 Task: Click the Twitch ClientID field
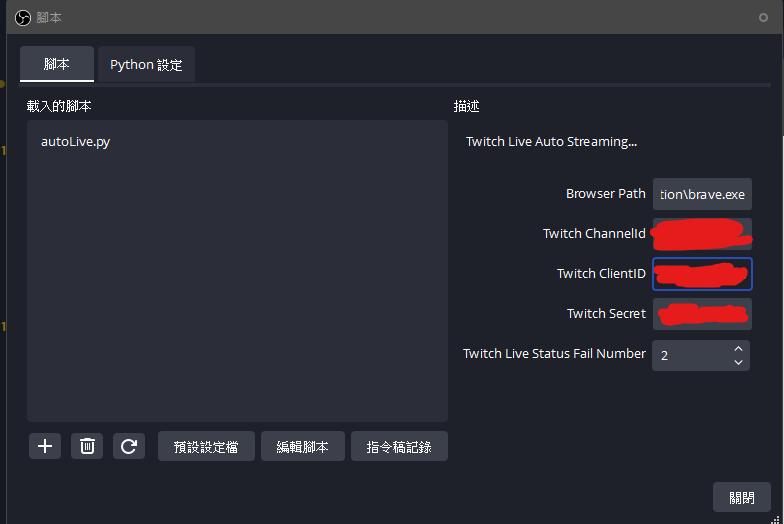click(x=702, y=274)
